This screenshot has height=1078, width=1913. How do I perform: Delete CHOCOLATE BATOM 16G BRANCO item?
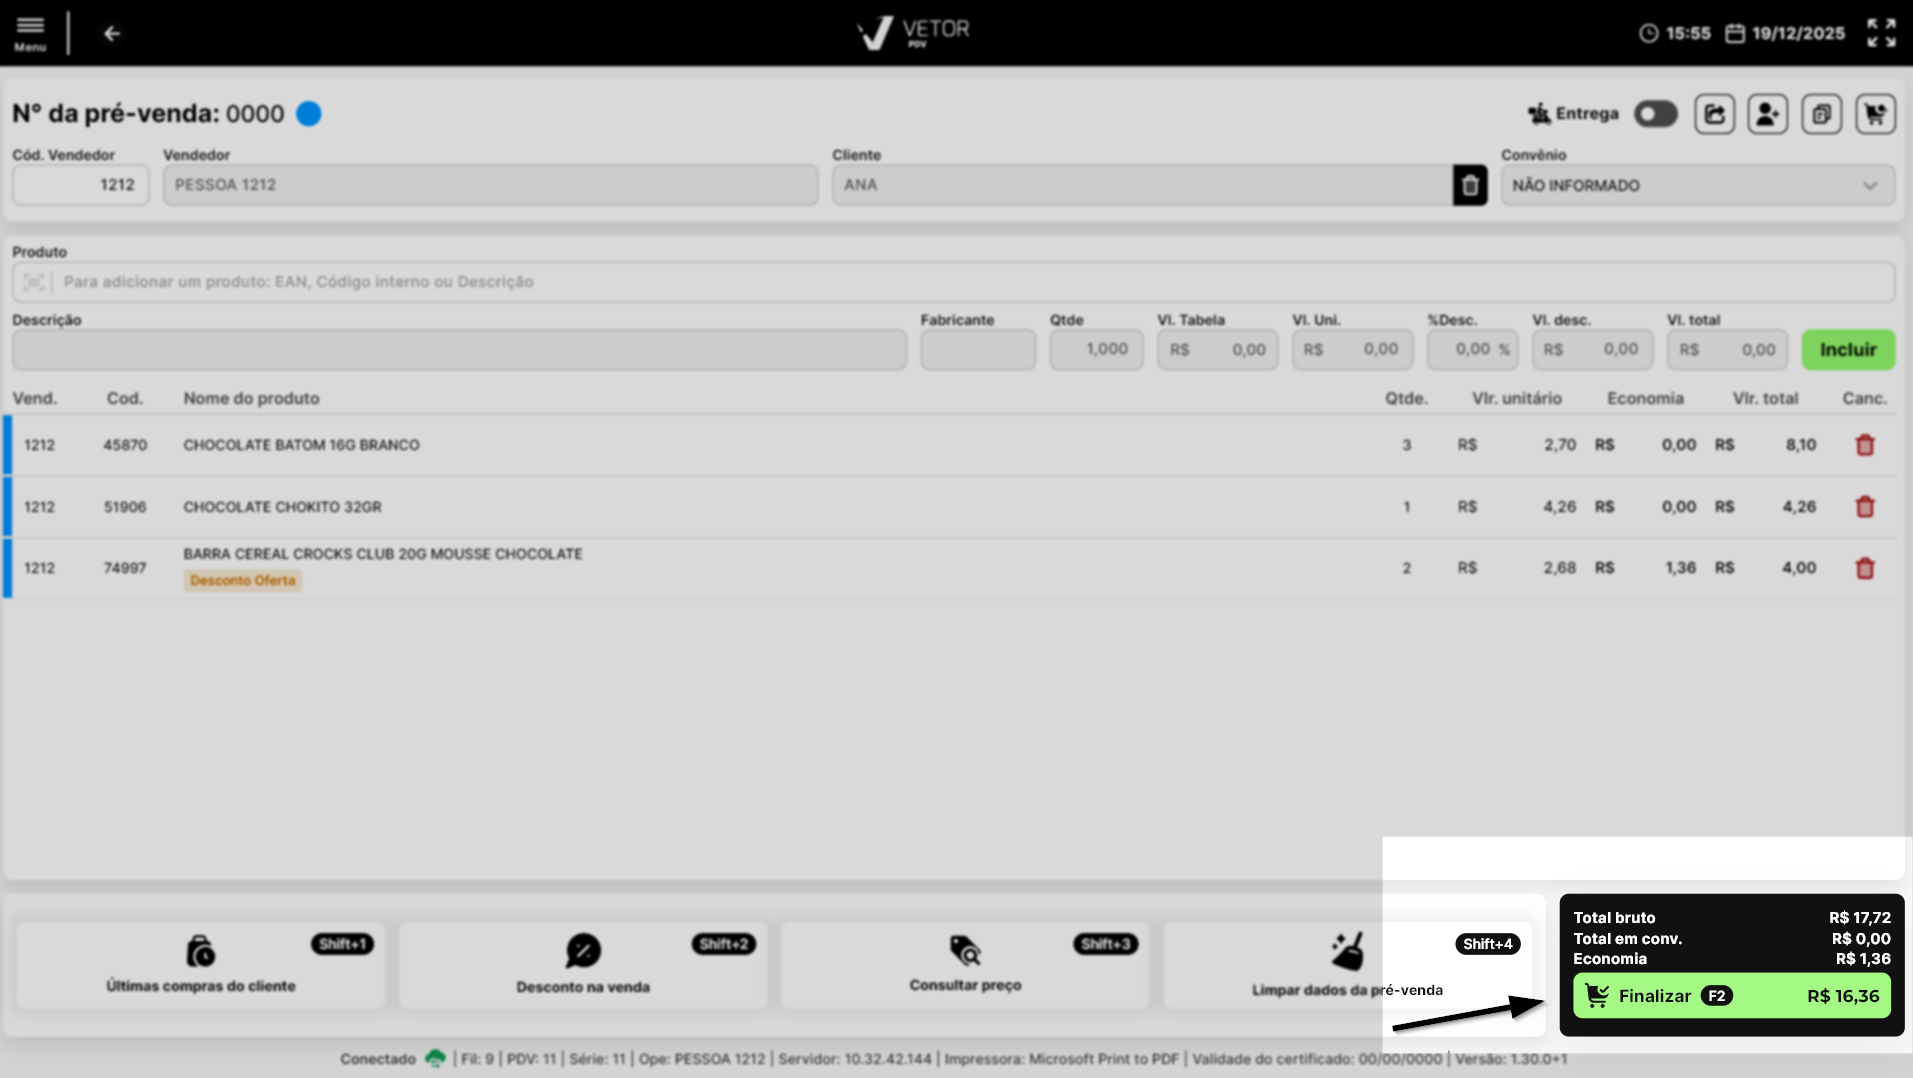point(1864,445)
